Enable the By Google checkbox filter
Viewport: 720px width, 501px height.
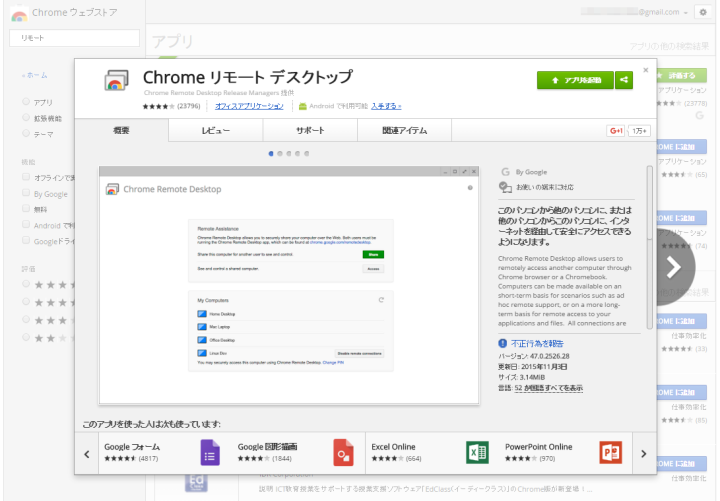[x=26, y=193]
